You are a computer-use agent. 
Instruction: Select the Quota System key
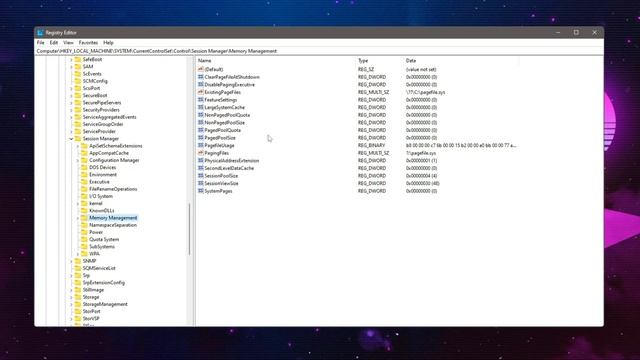pos(104,240)
